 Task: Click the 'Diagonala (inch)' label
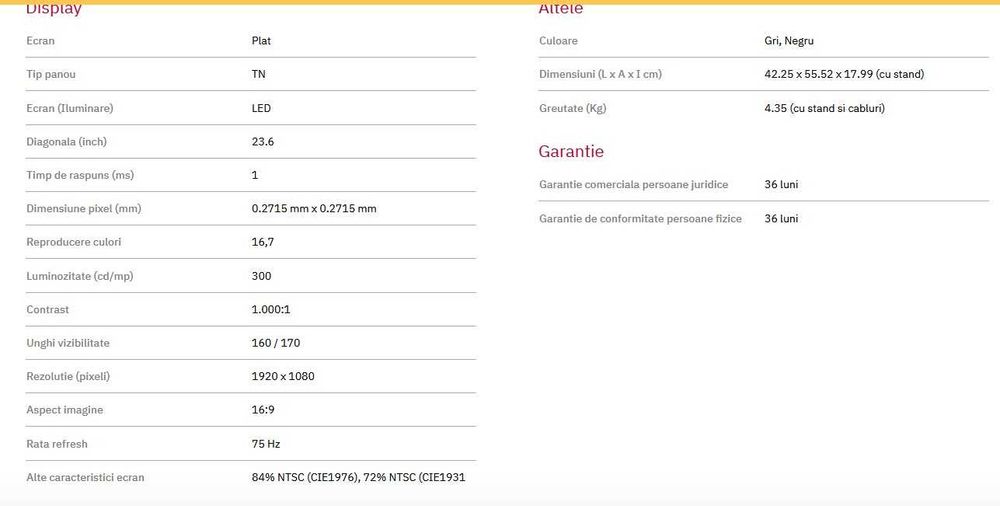66,142
